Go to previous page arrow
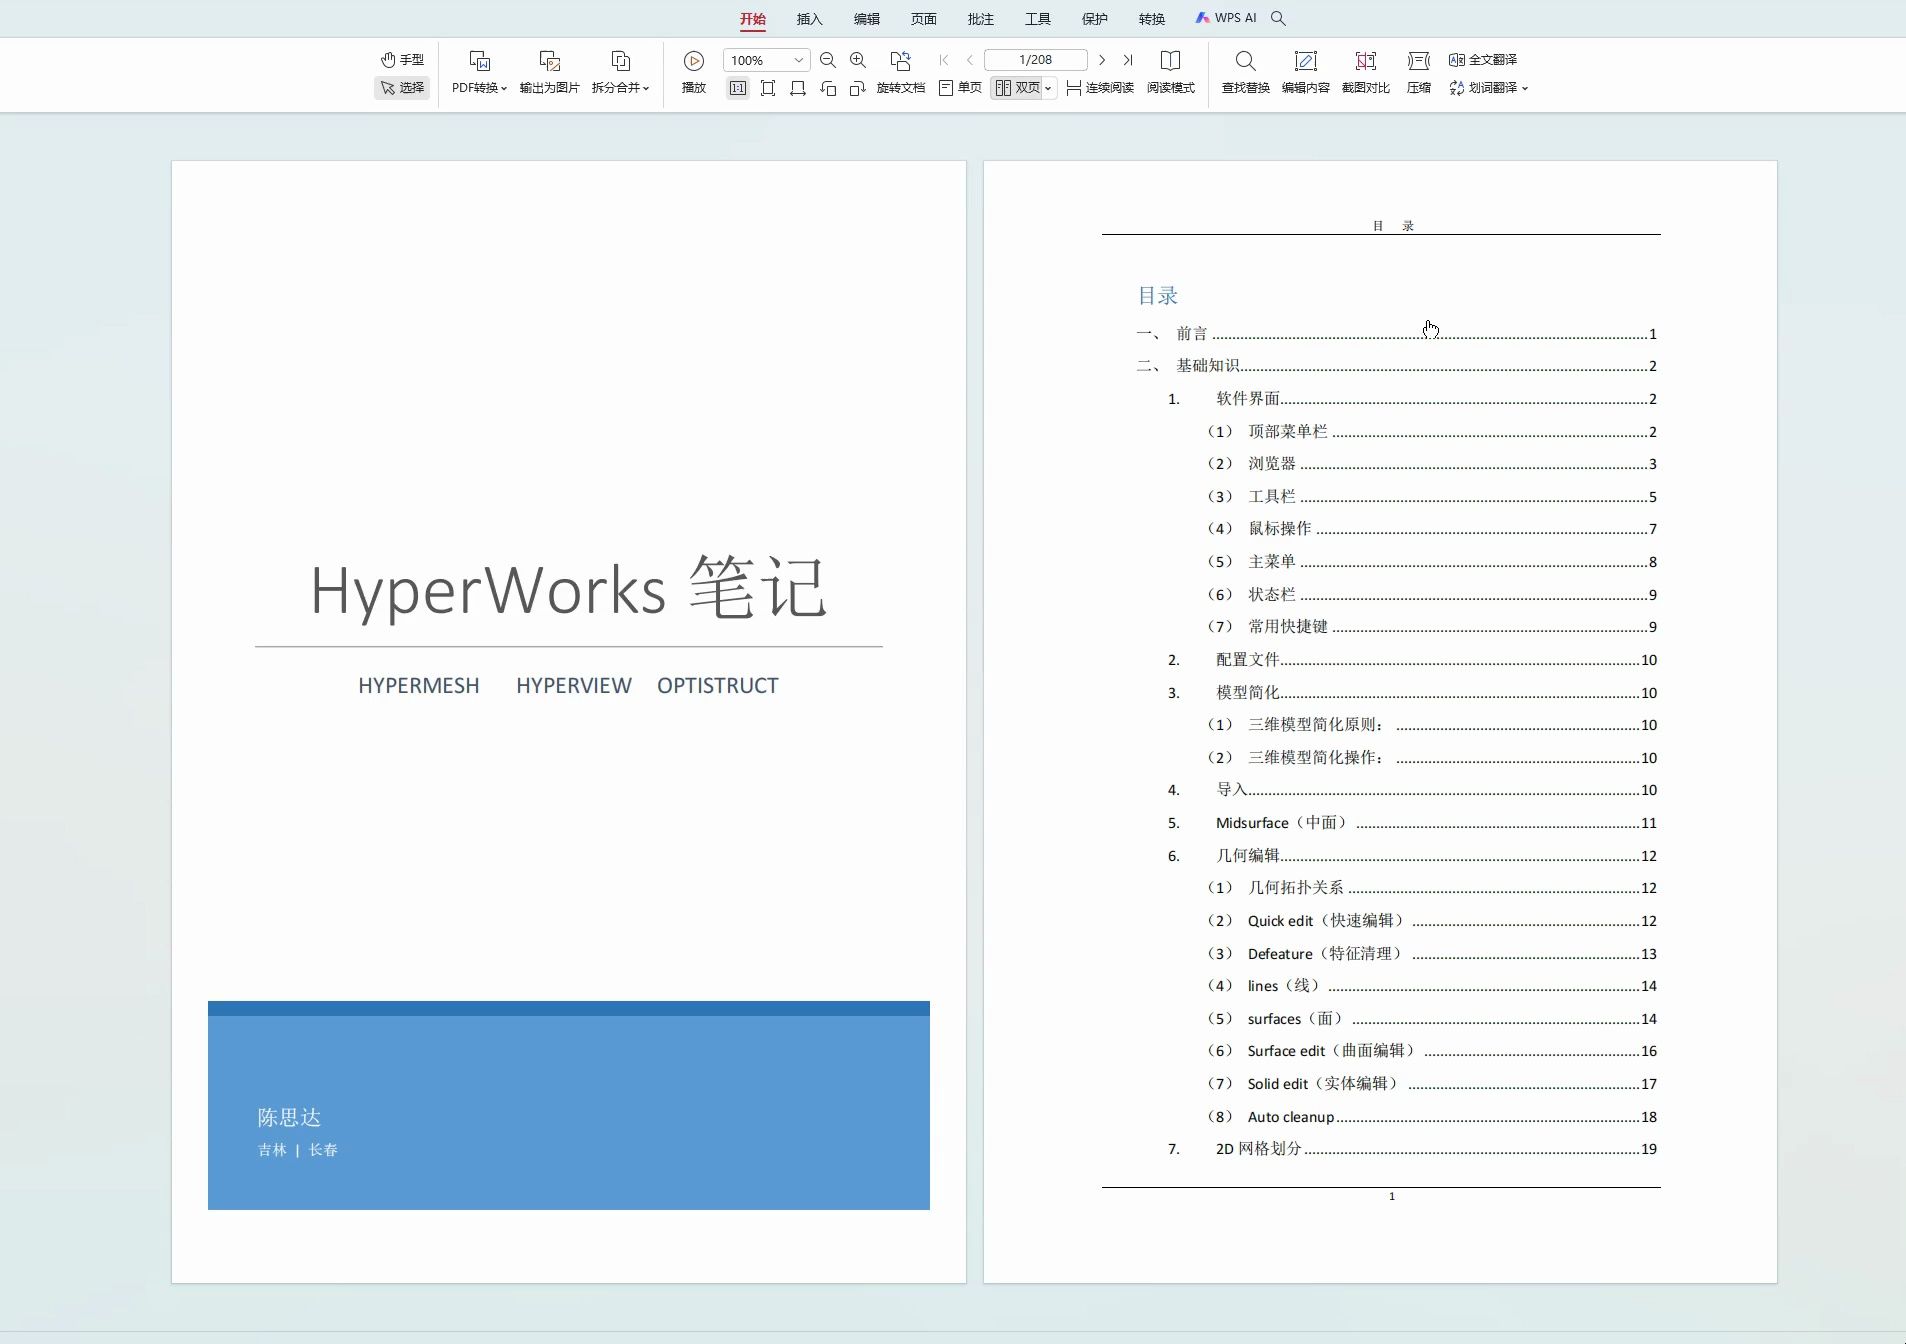The width and height of the screenshot is (1906, 1344). click(970, 60)
